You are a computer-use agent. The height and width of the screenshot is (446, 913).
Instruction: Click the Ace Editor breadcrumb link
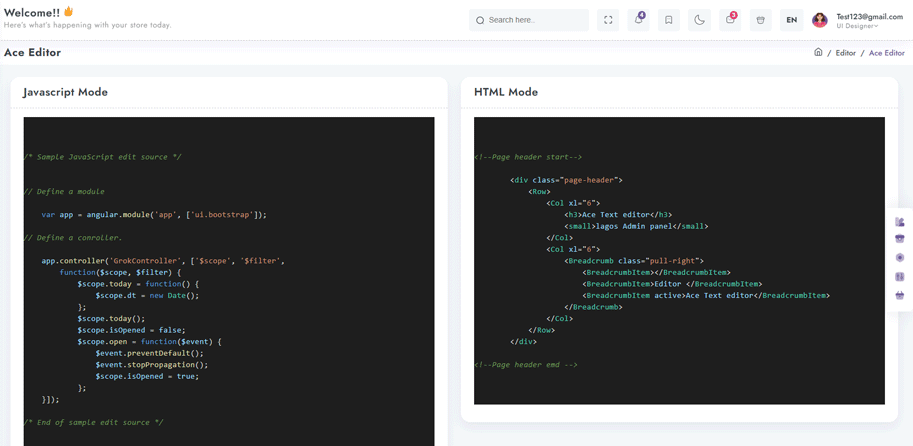coord(887,53)
